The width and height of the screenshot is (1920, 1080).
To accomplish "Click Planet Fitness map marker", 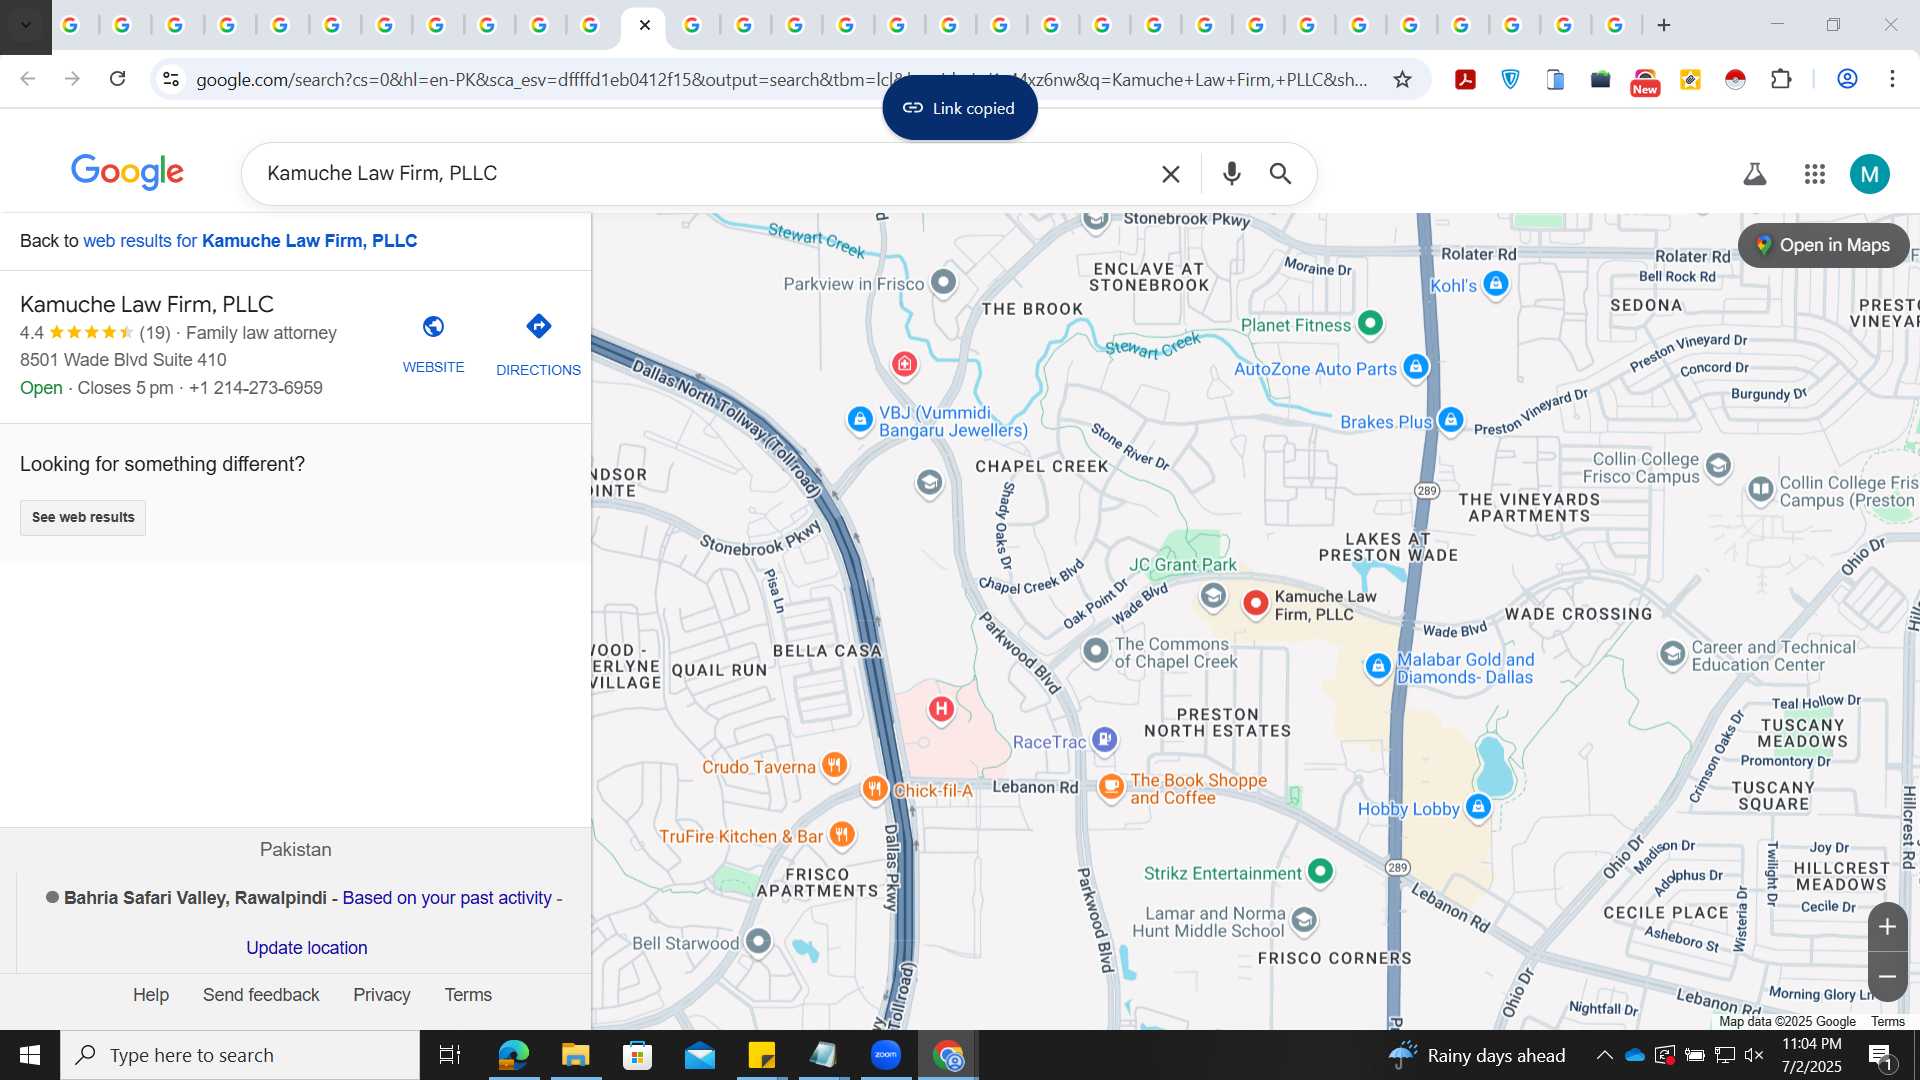I will point(1370,323).
